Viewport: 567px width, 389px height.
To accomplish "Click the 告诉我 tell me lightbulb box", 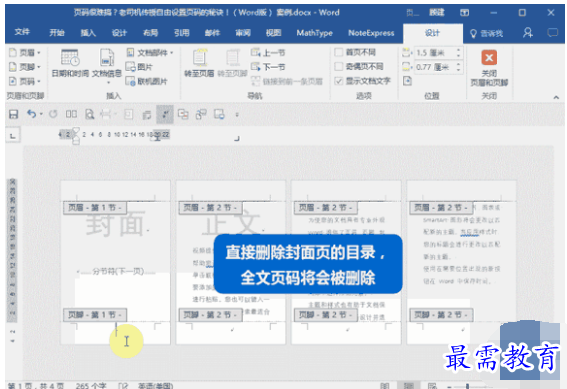I will coord(486,34).
